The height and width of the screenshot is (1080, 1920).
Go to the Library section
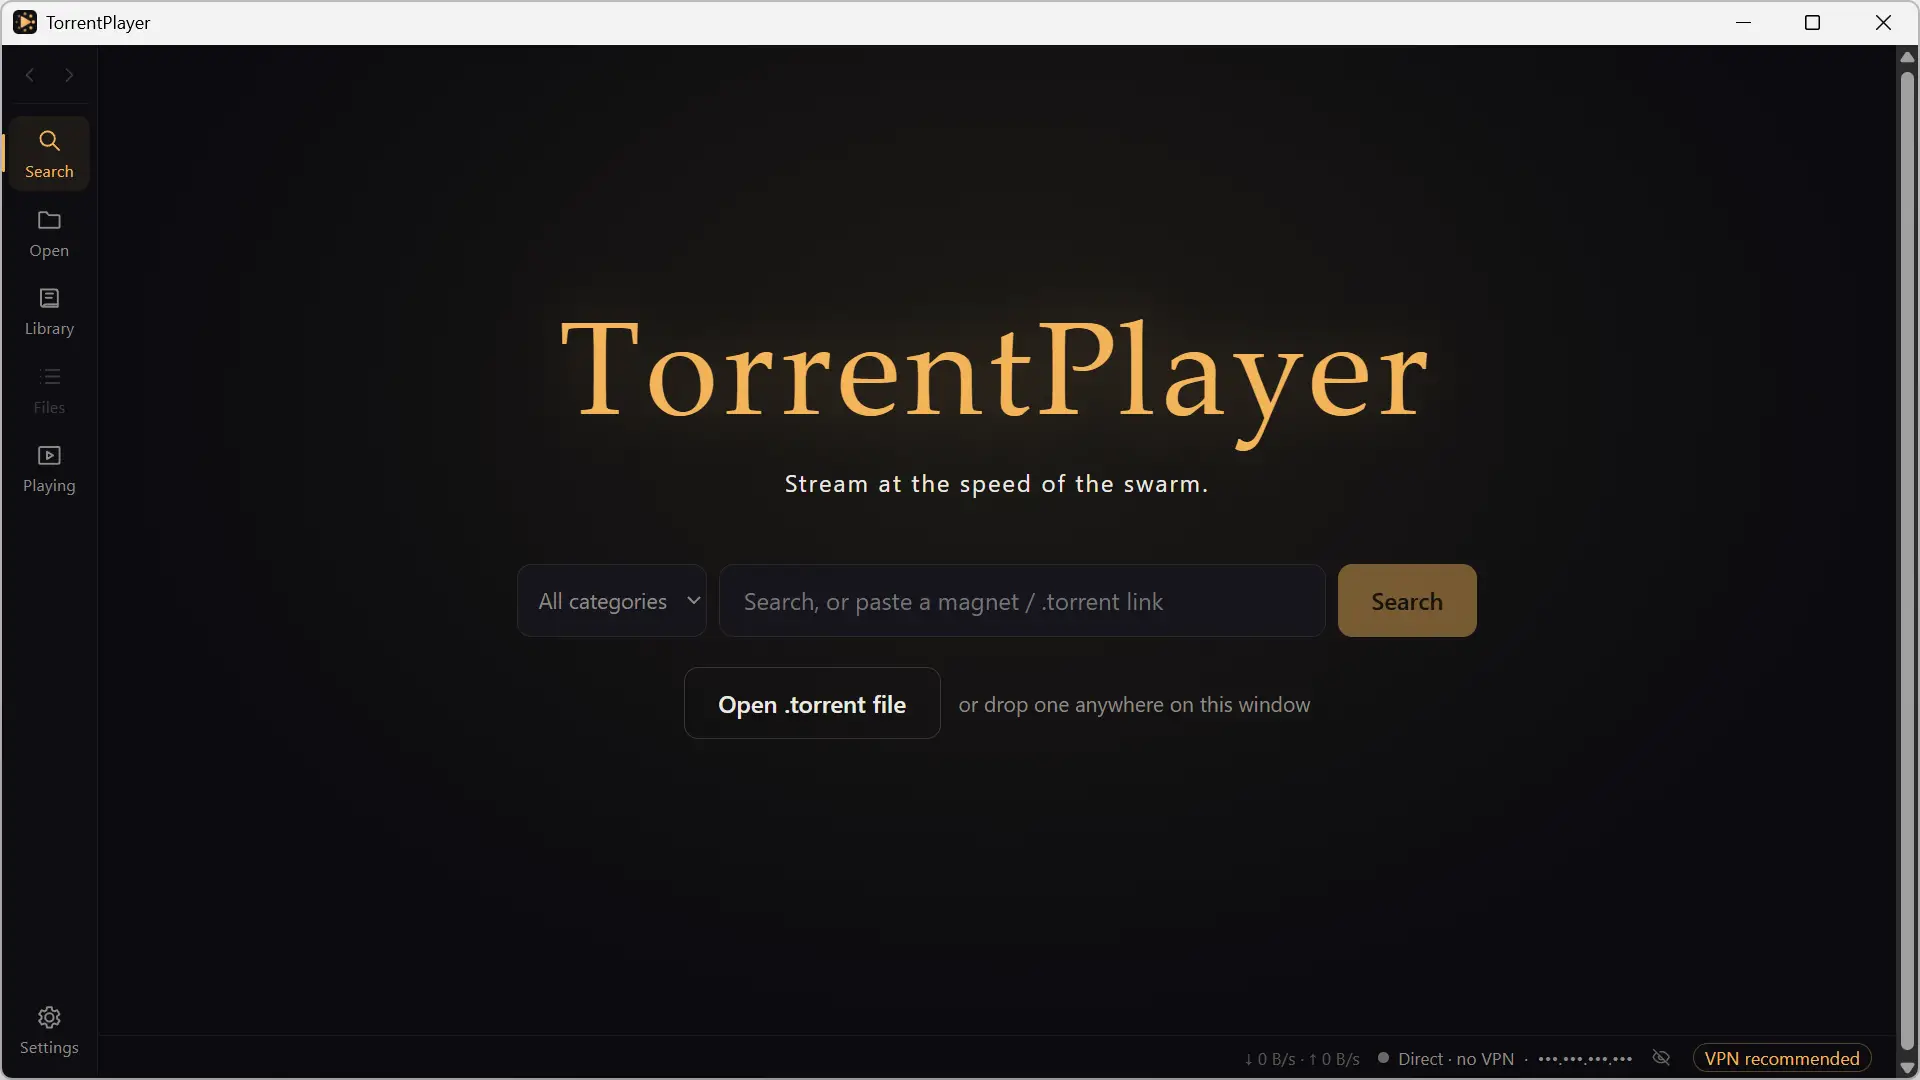click(x=49, y=311)
